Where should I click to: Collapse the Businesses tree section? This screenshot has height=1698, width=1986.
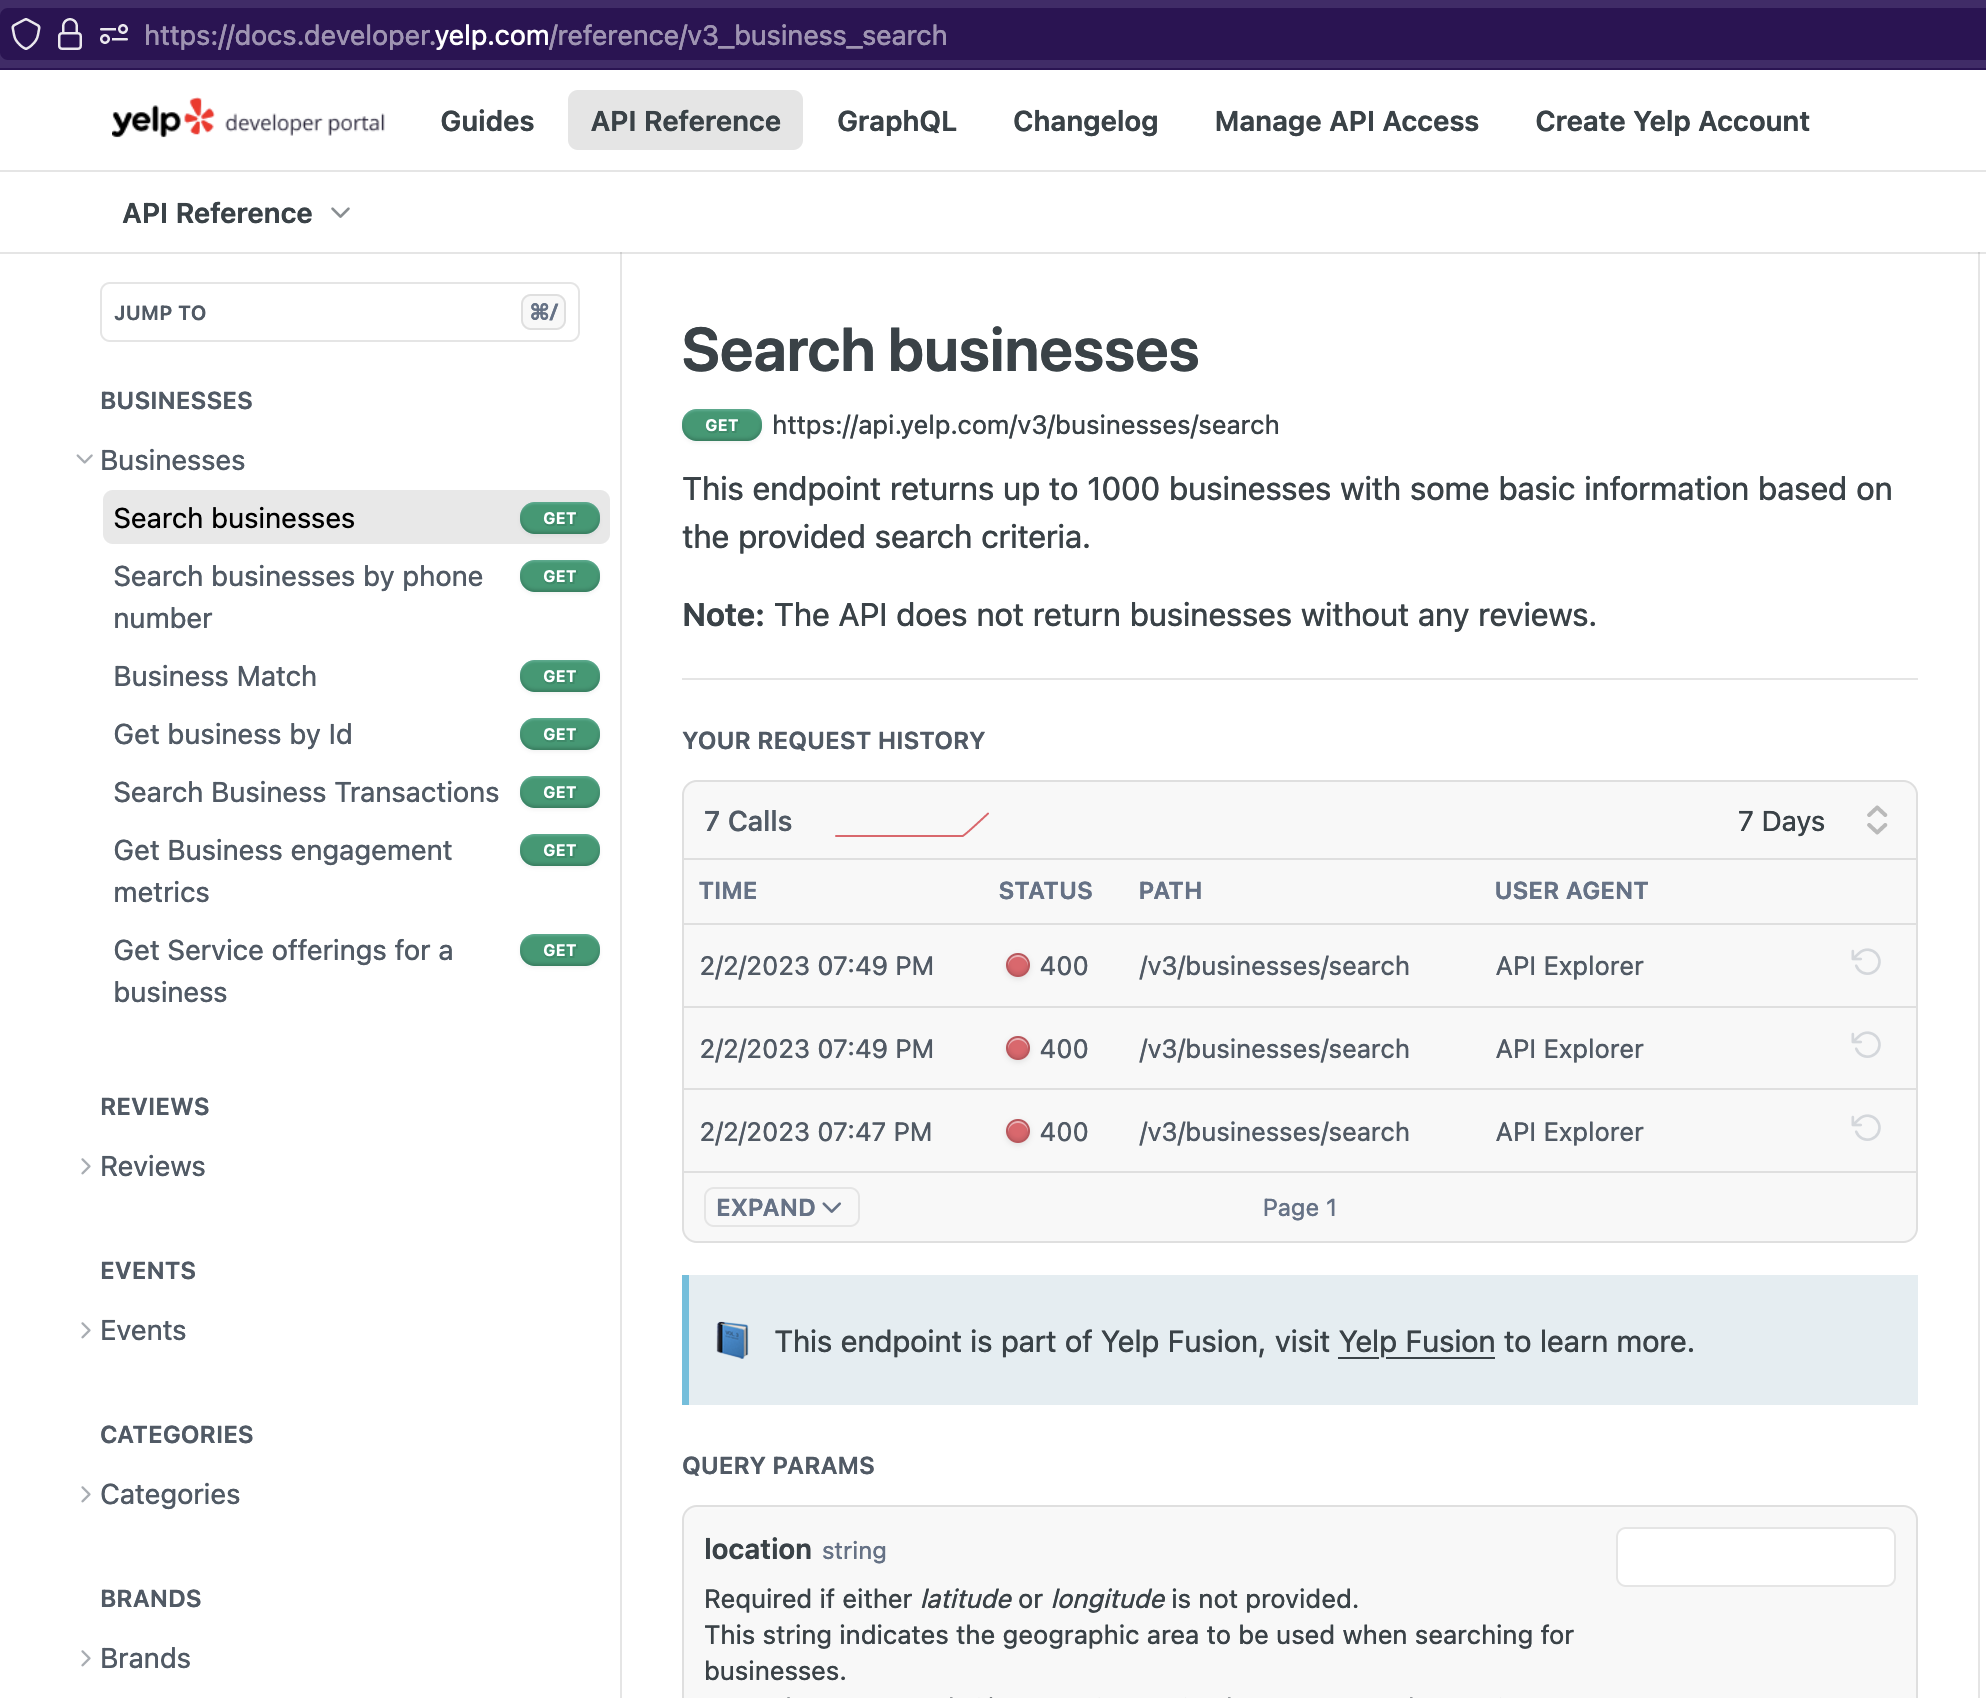click(x=85, y=460)
